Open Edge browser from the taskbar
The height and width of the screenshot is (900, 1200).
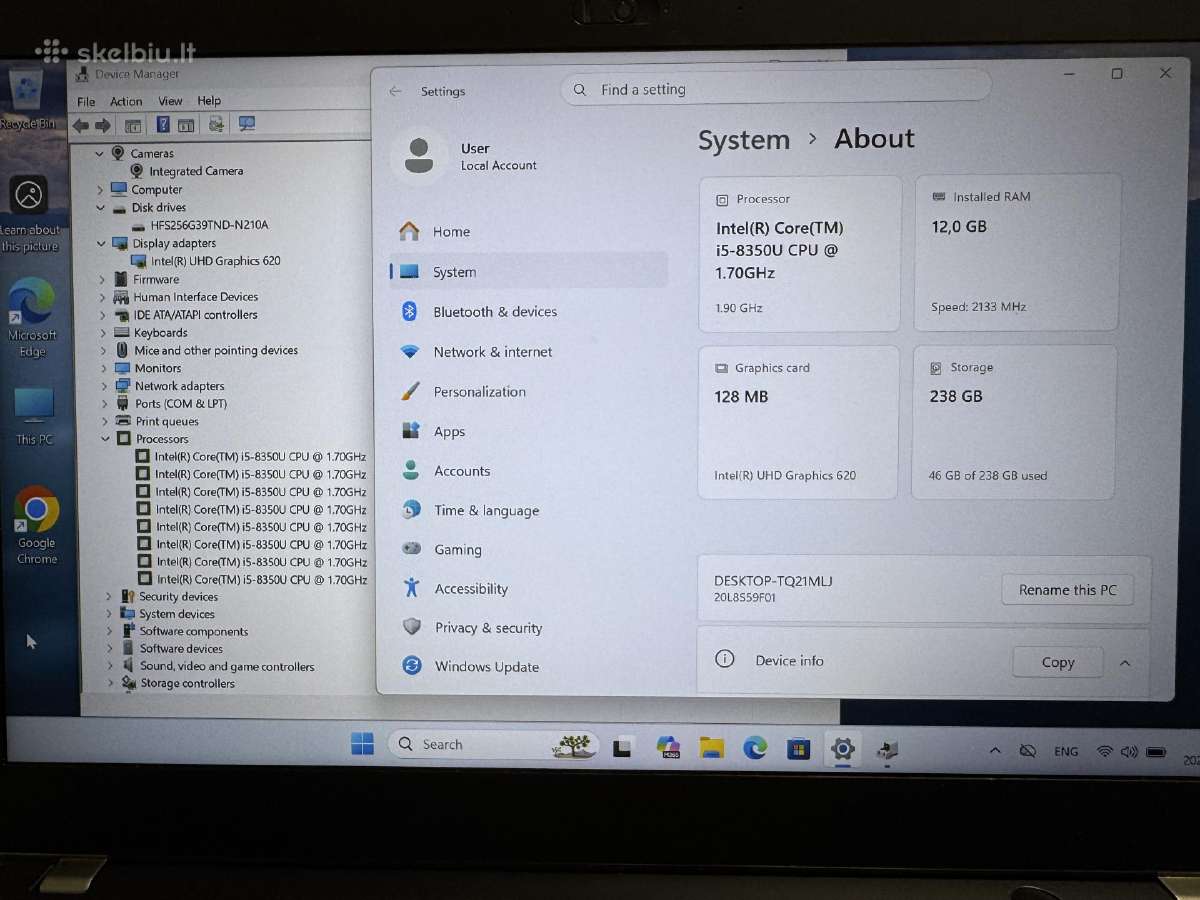coord(754,747)
